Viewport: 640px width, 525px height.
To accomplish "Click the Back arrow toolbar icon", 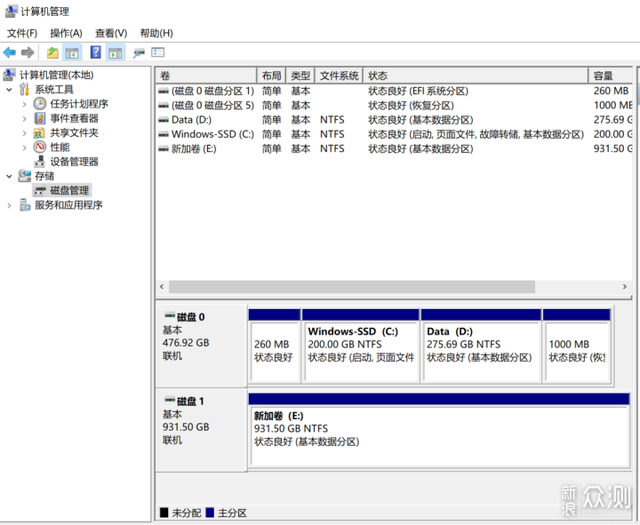I will (9, 52).
